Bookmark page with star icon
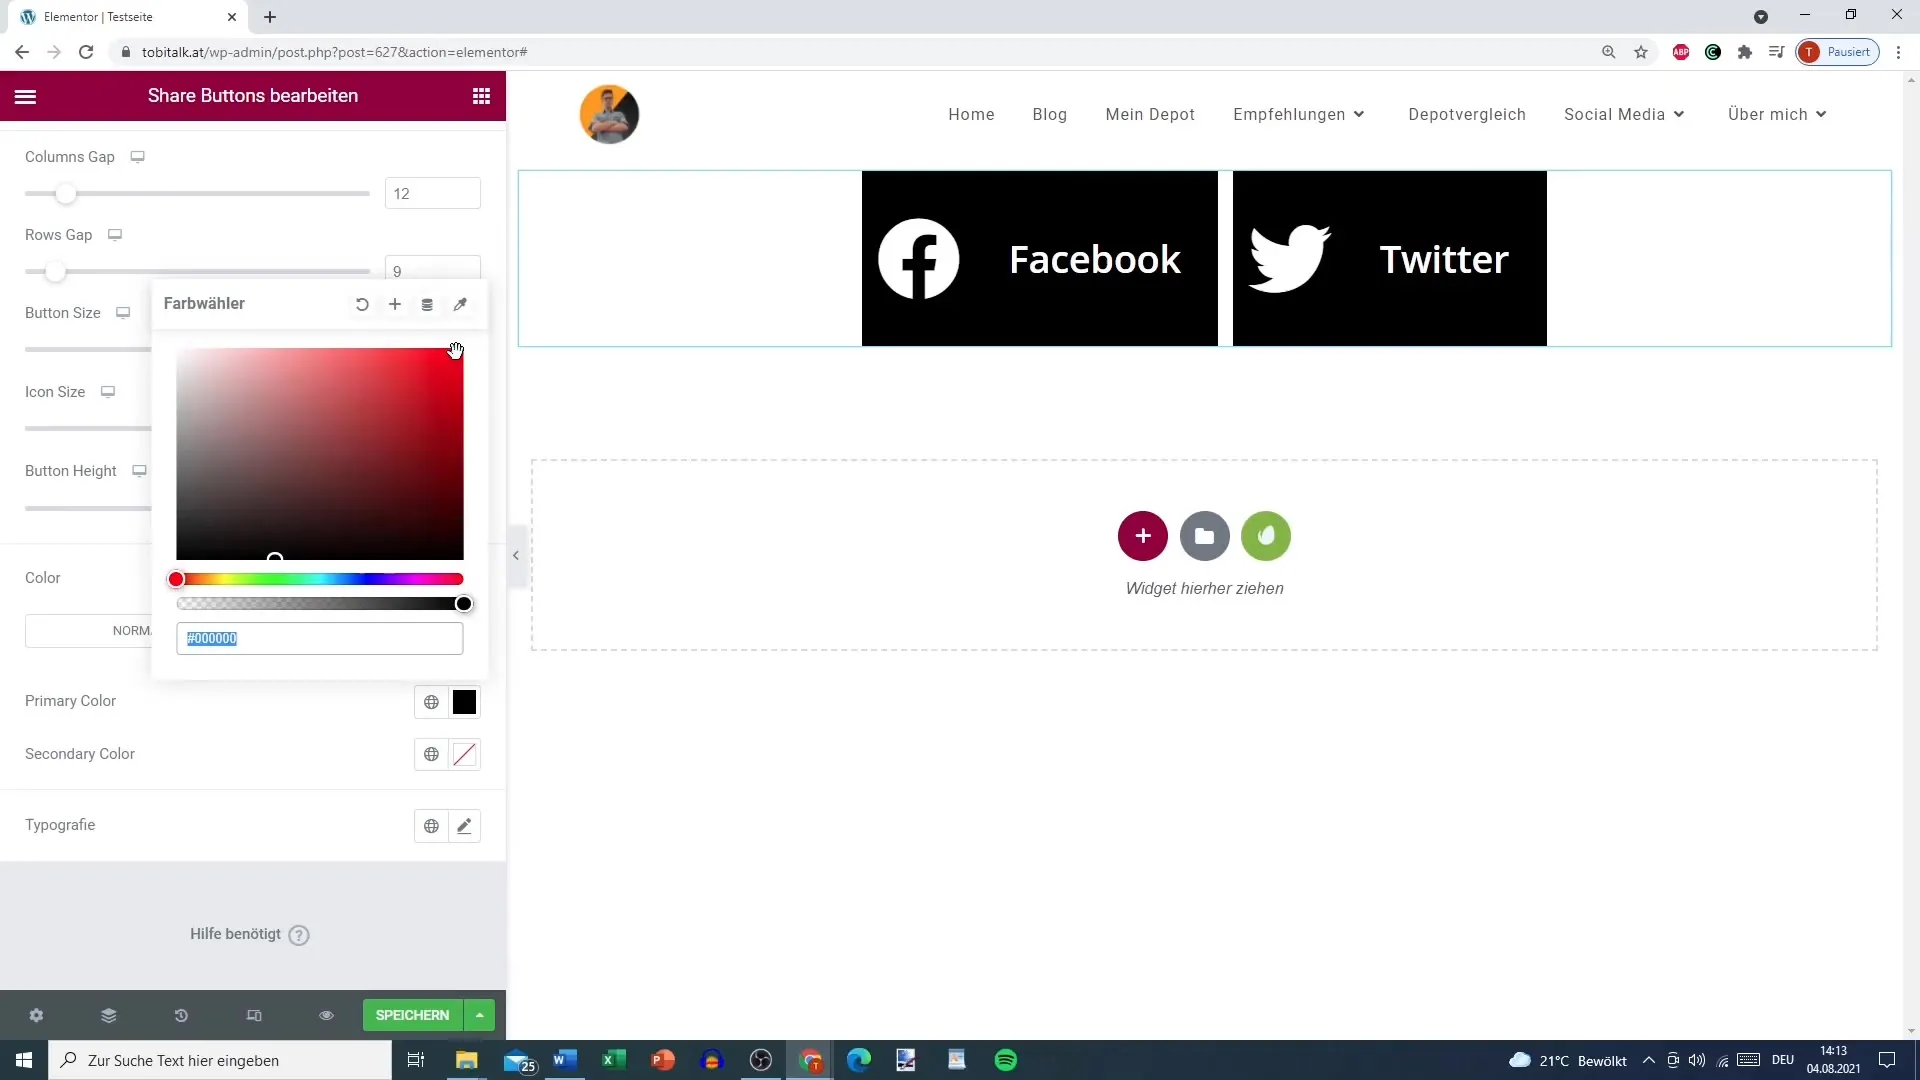Viewport: 1920px width, 1080px height. 1641,52
